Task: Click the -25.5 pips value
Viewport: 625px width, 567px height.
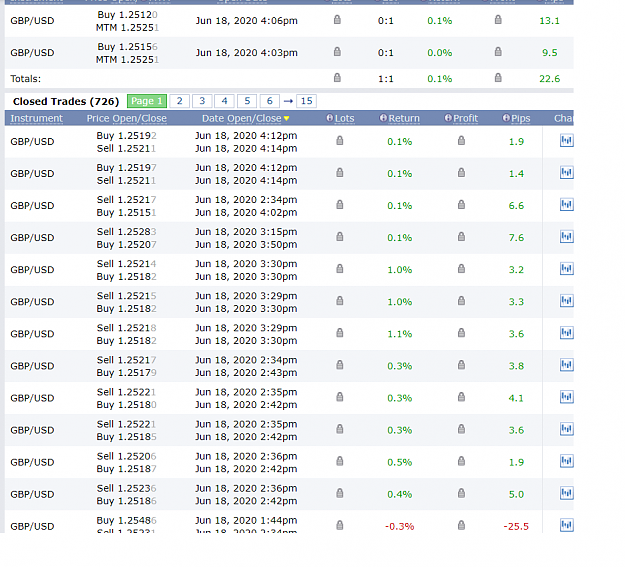Action: click(x=516, y=526)
